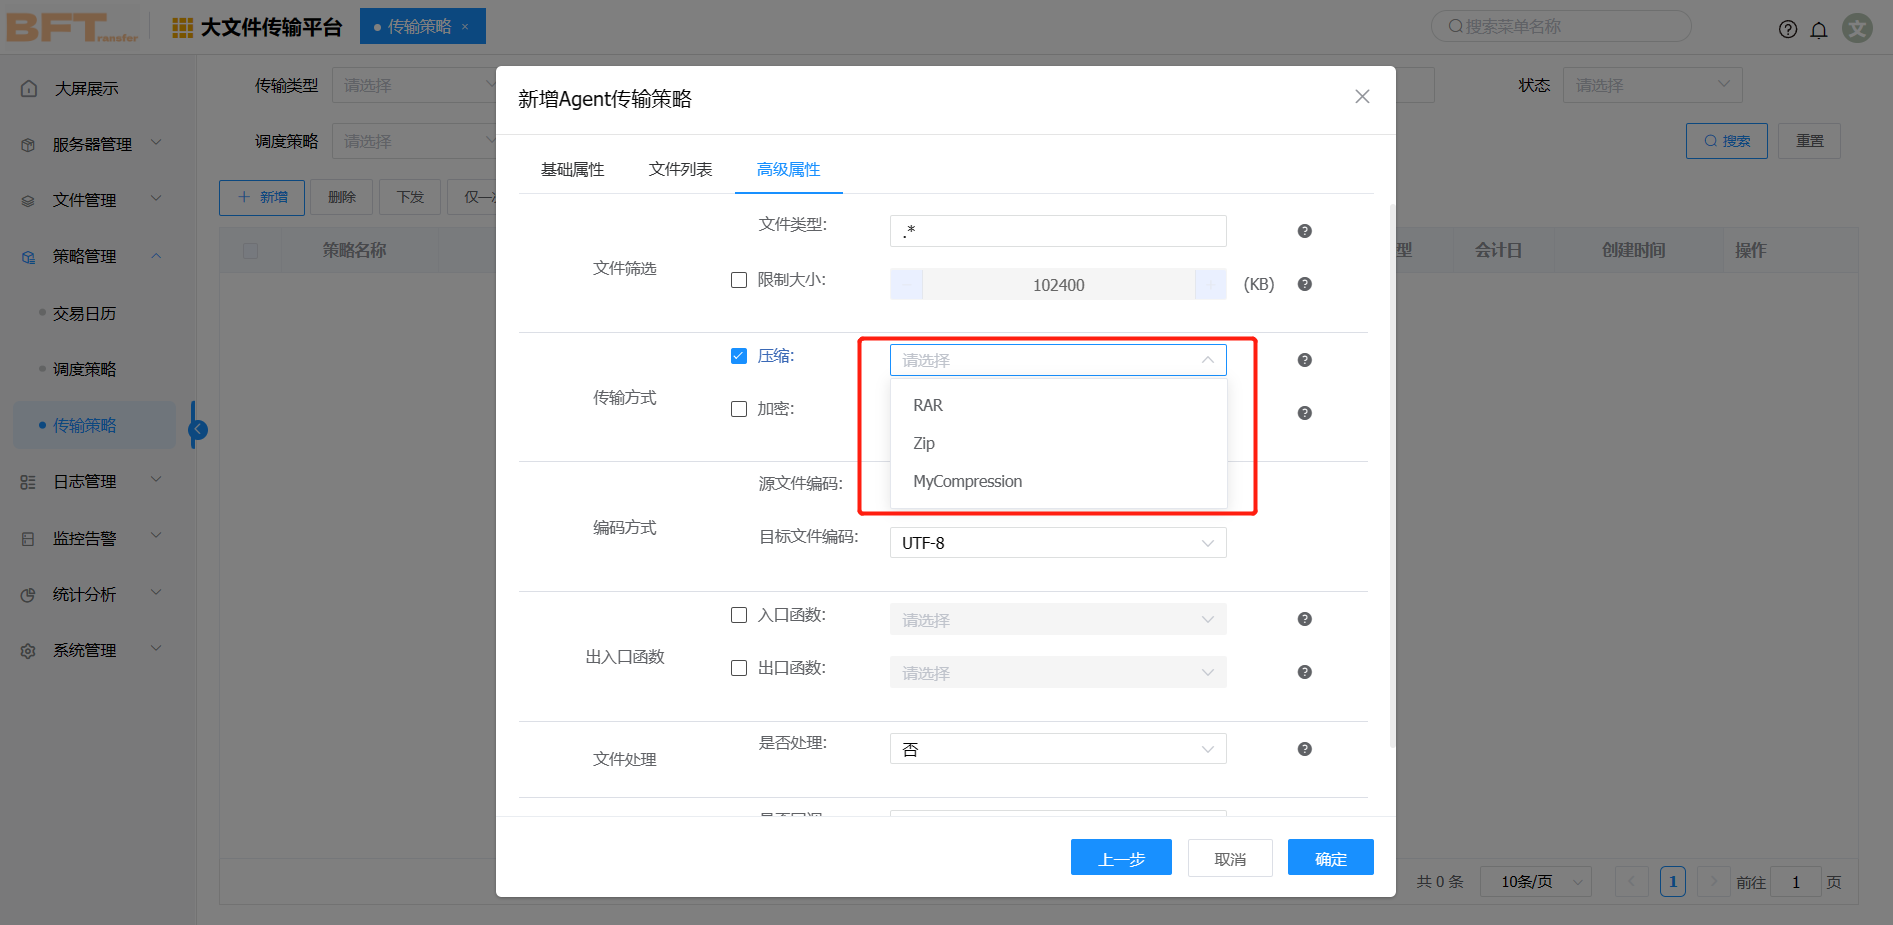Collapse the sidebar with the blue arrow handle

point(198,430)
